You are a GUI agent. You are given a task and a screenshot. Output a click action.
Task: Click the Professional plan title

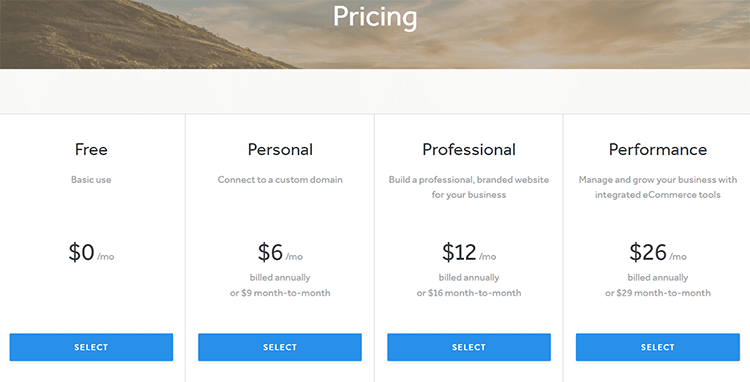coord(469,150)
